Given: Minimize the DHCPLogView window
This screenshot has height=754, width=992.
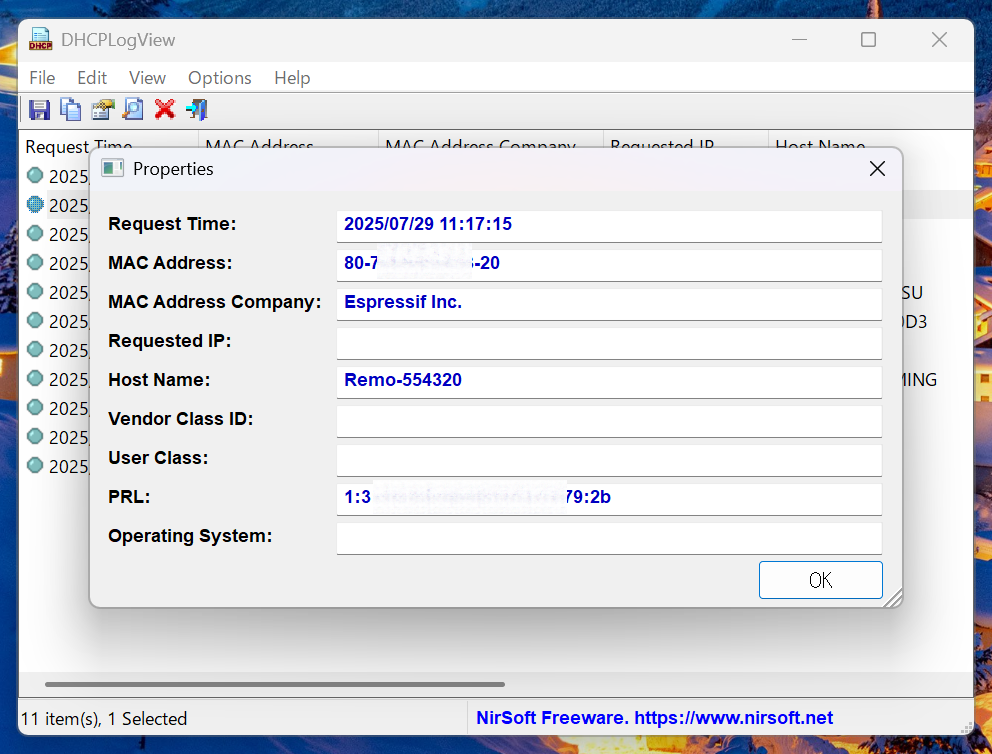Looking at the screenshot, I should tap(800, 40).
